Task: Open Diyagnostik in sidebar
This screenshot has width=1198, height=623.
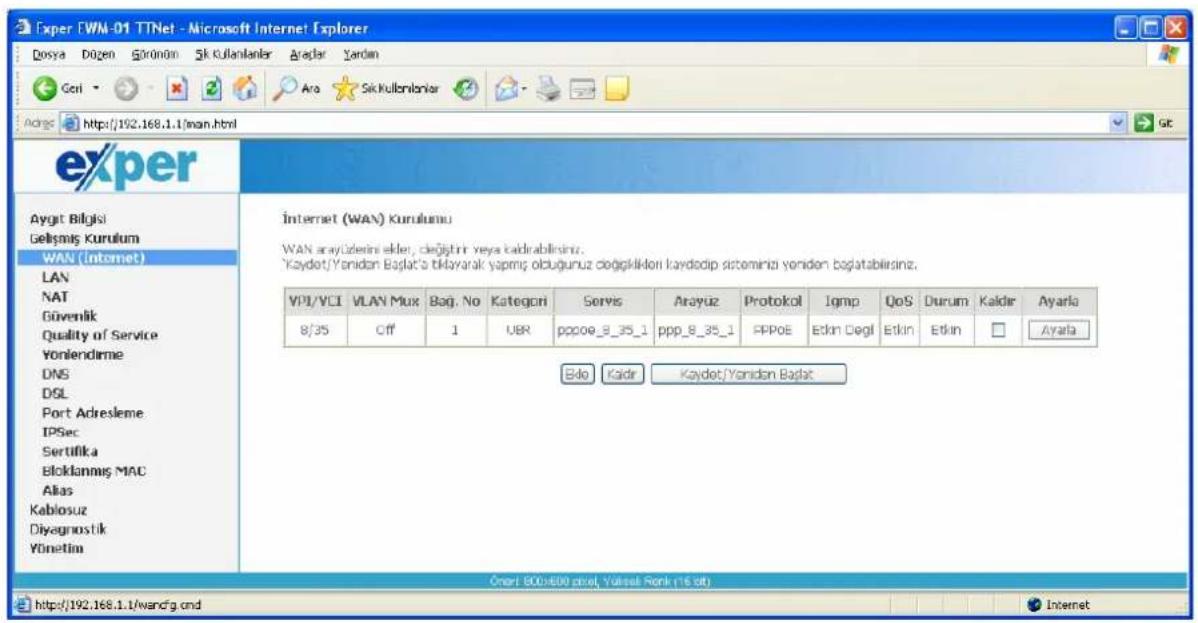Action: 68,529
